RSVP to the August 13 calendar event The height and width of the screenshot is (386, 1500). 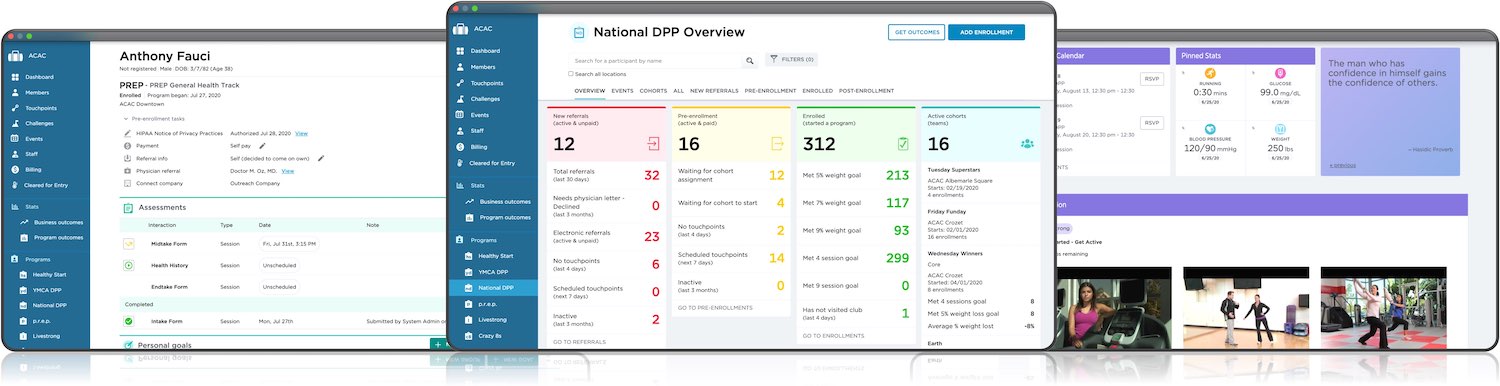point(1152,78)
